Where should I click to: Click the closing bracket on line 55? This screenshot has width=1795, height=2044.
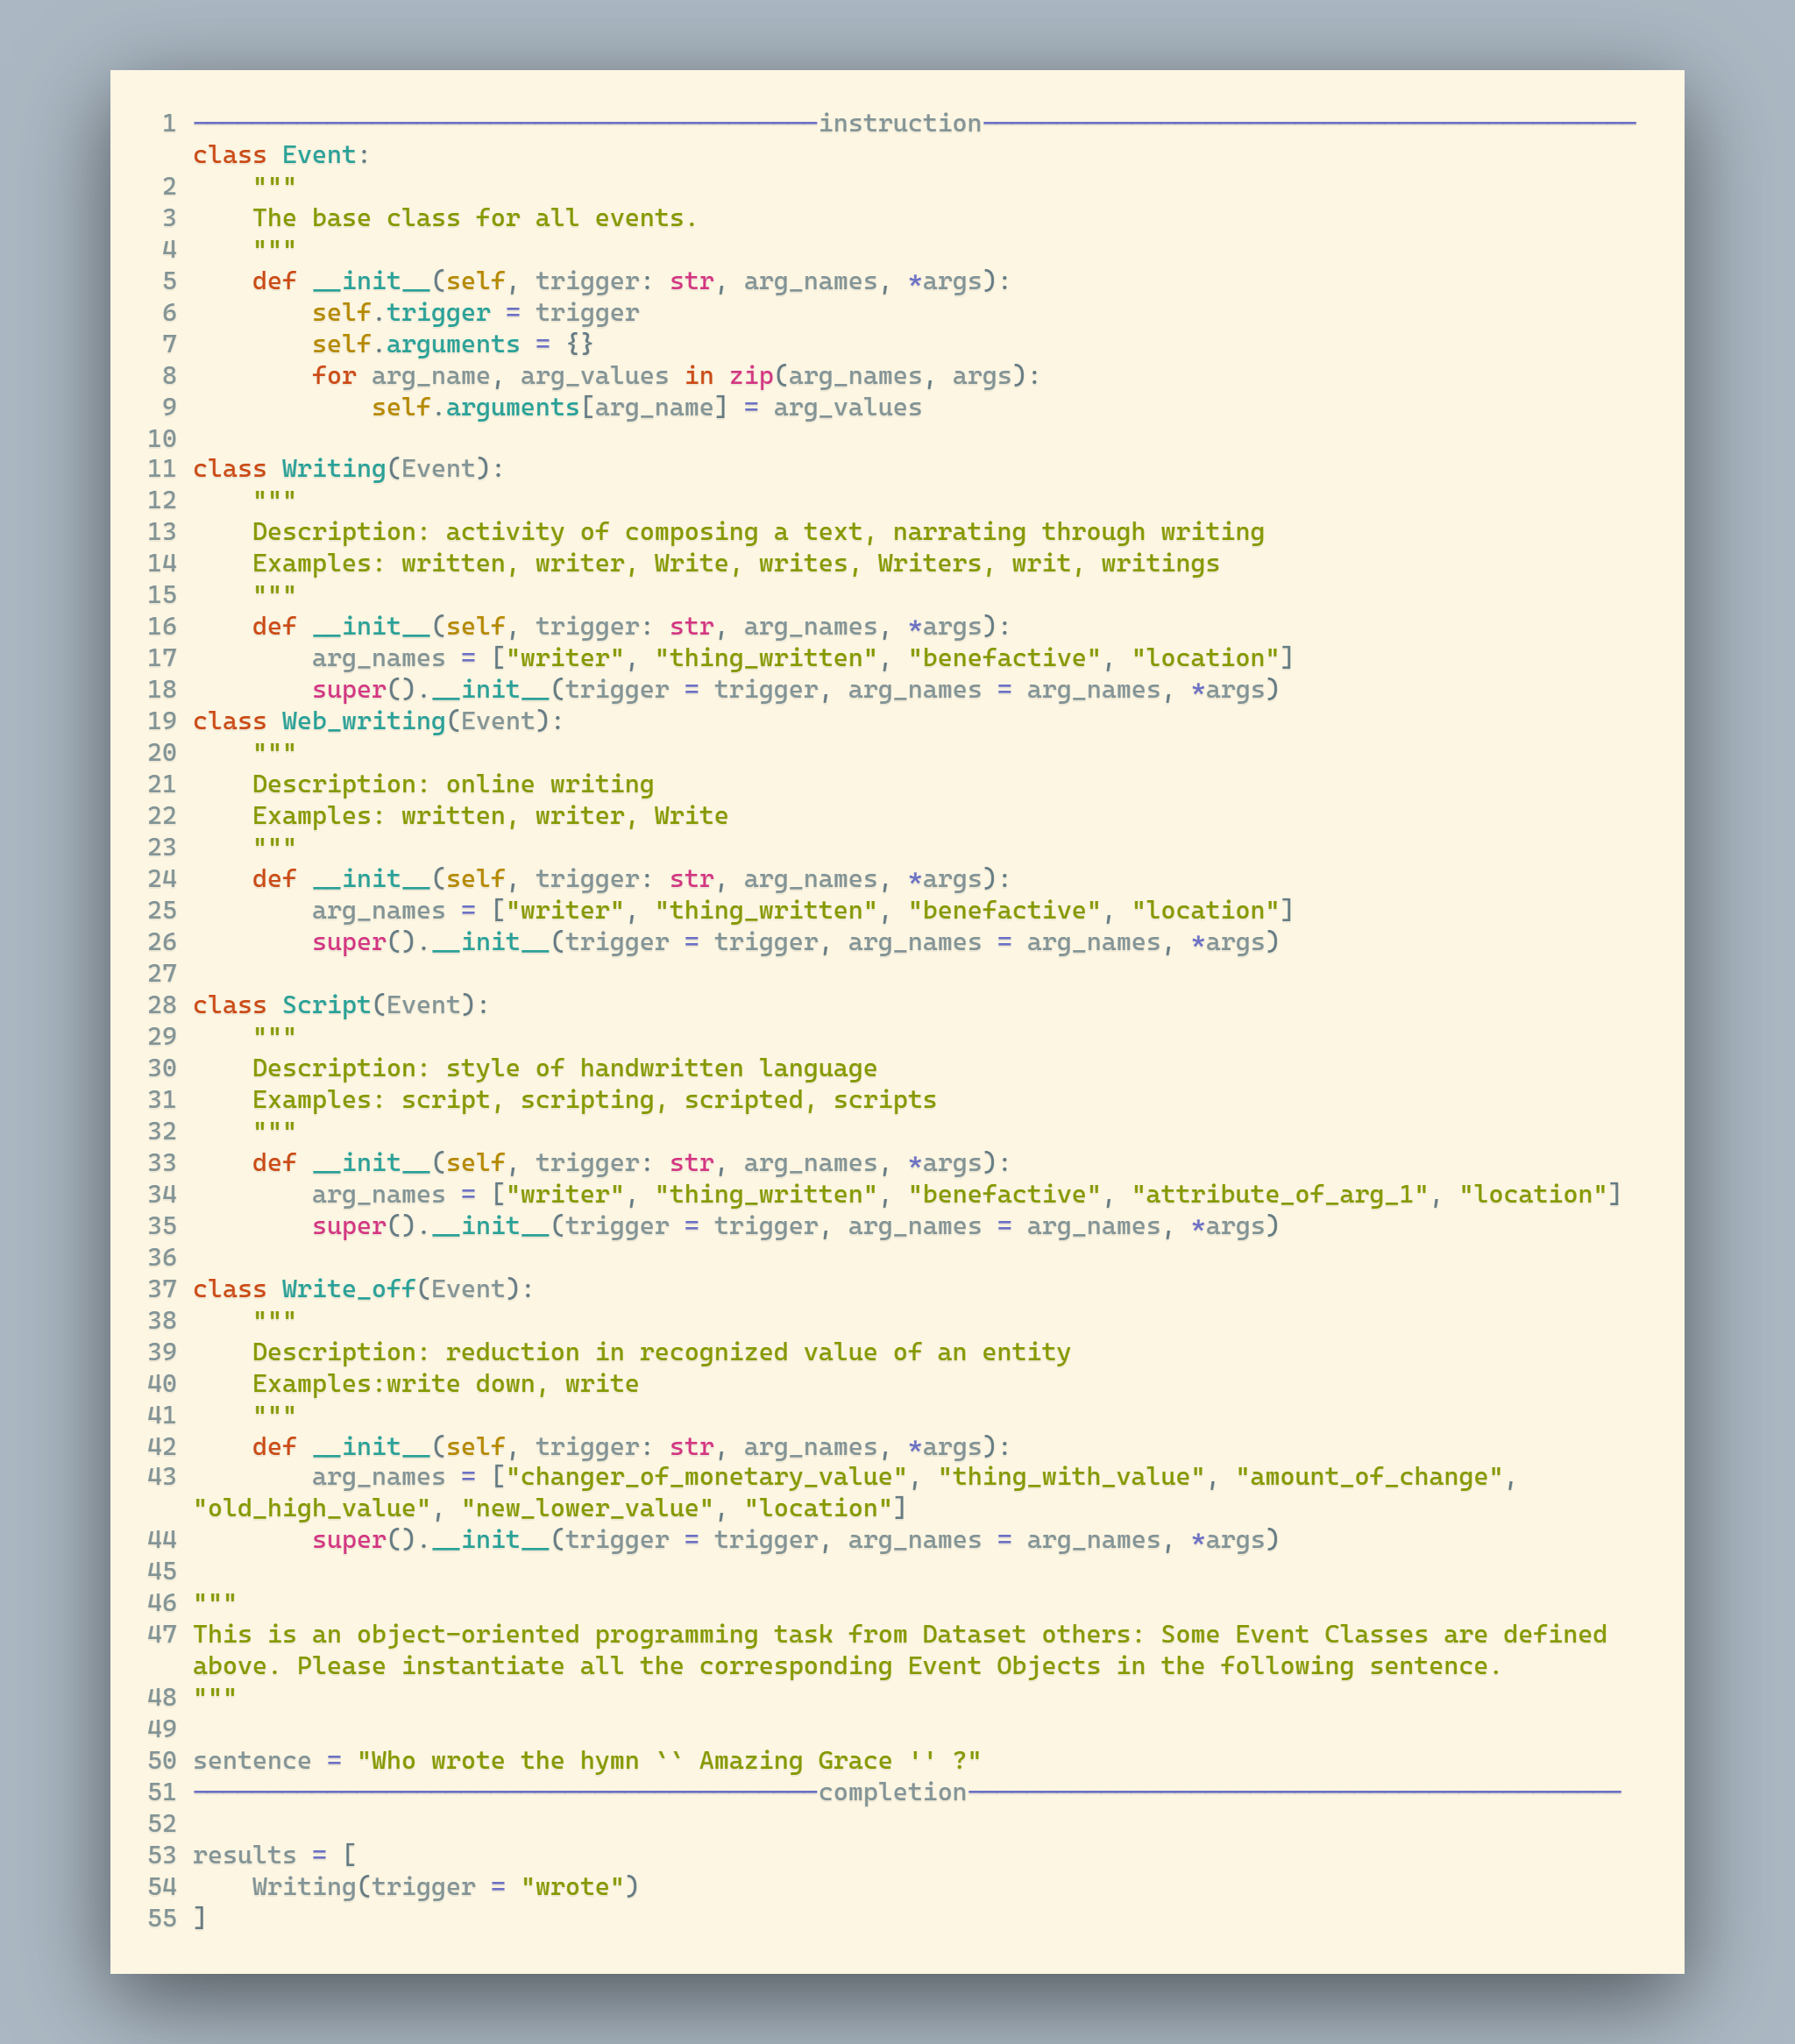pyautogui.click(x=199, y=1918)
